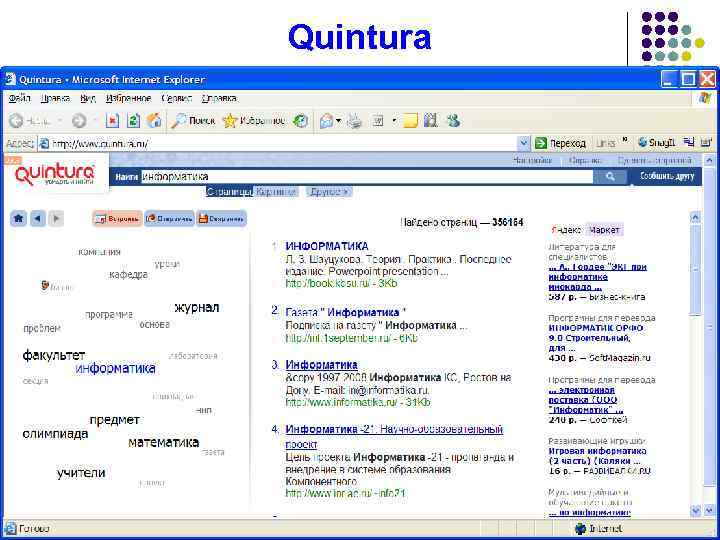Click the yellow note Discuss toolbar icon
The image size is (720, 540).
click(x=410, y=121)
